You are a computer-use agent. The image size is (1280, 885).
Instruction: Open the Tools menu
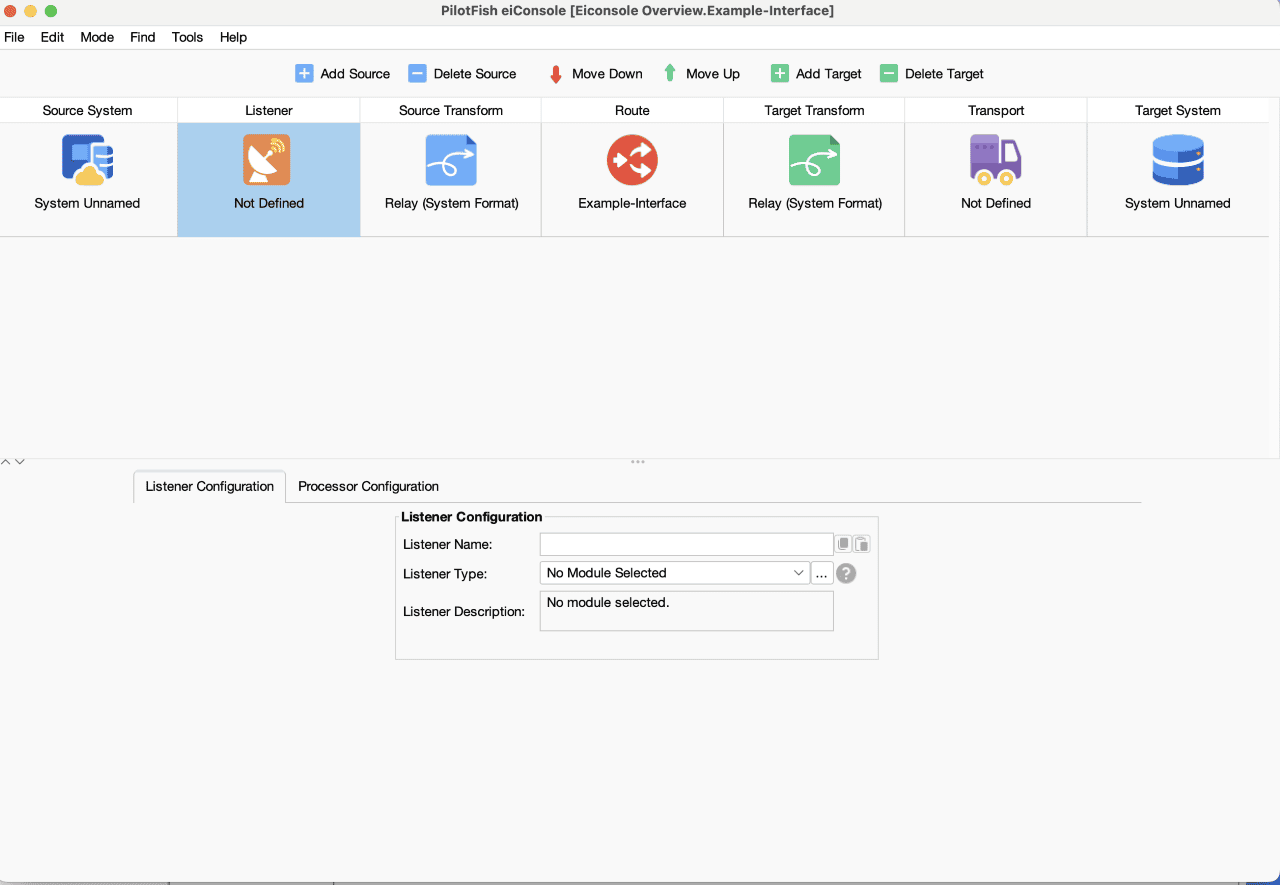pos(187,37)
